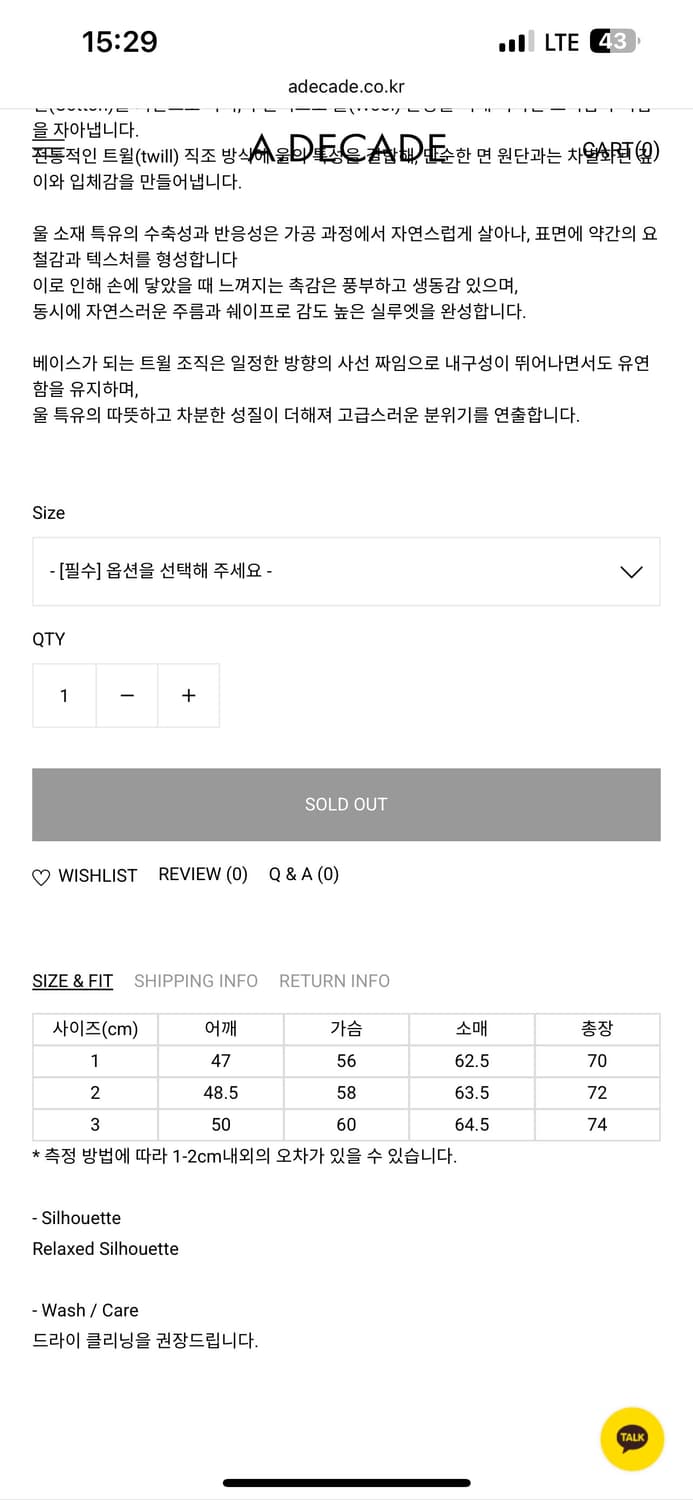Expand the size selection list
The width and height of the screenshot is (693, 1500).
coord(346,571)
